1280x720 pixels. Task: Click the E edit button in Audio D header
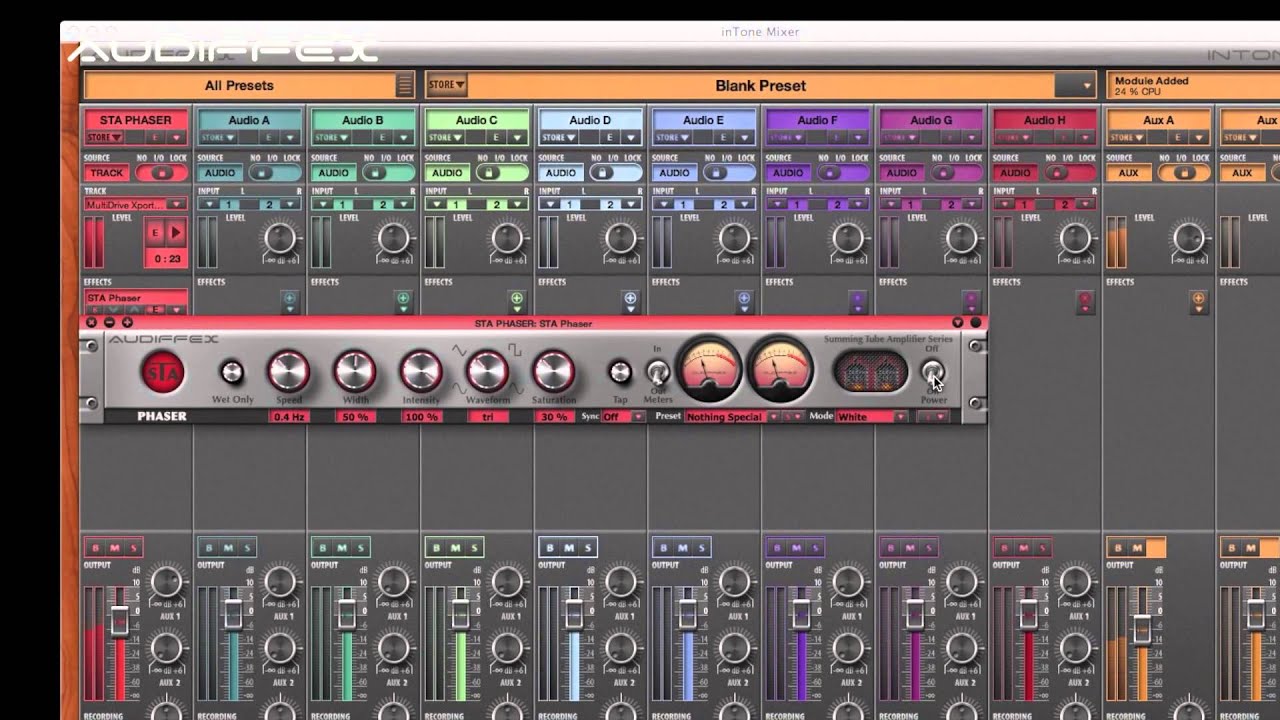click(x=610, y=138)
